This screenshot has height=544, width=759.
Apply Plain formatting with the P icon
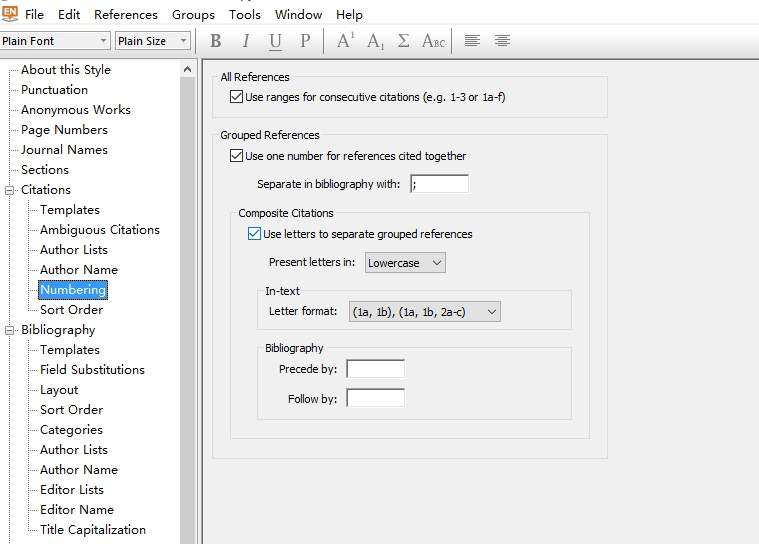305,41
